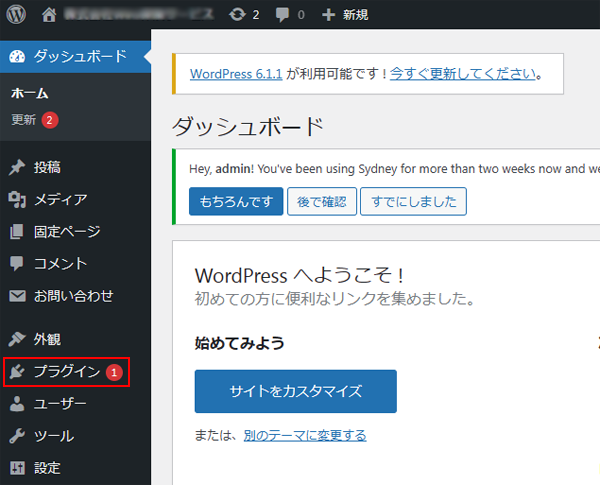600x485 pixels.
Task: Click the ダッシュボード page heading
Action: tap(248, 127)
